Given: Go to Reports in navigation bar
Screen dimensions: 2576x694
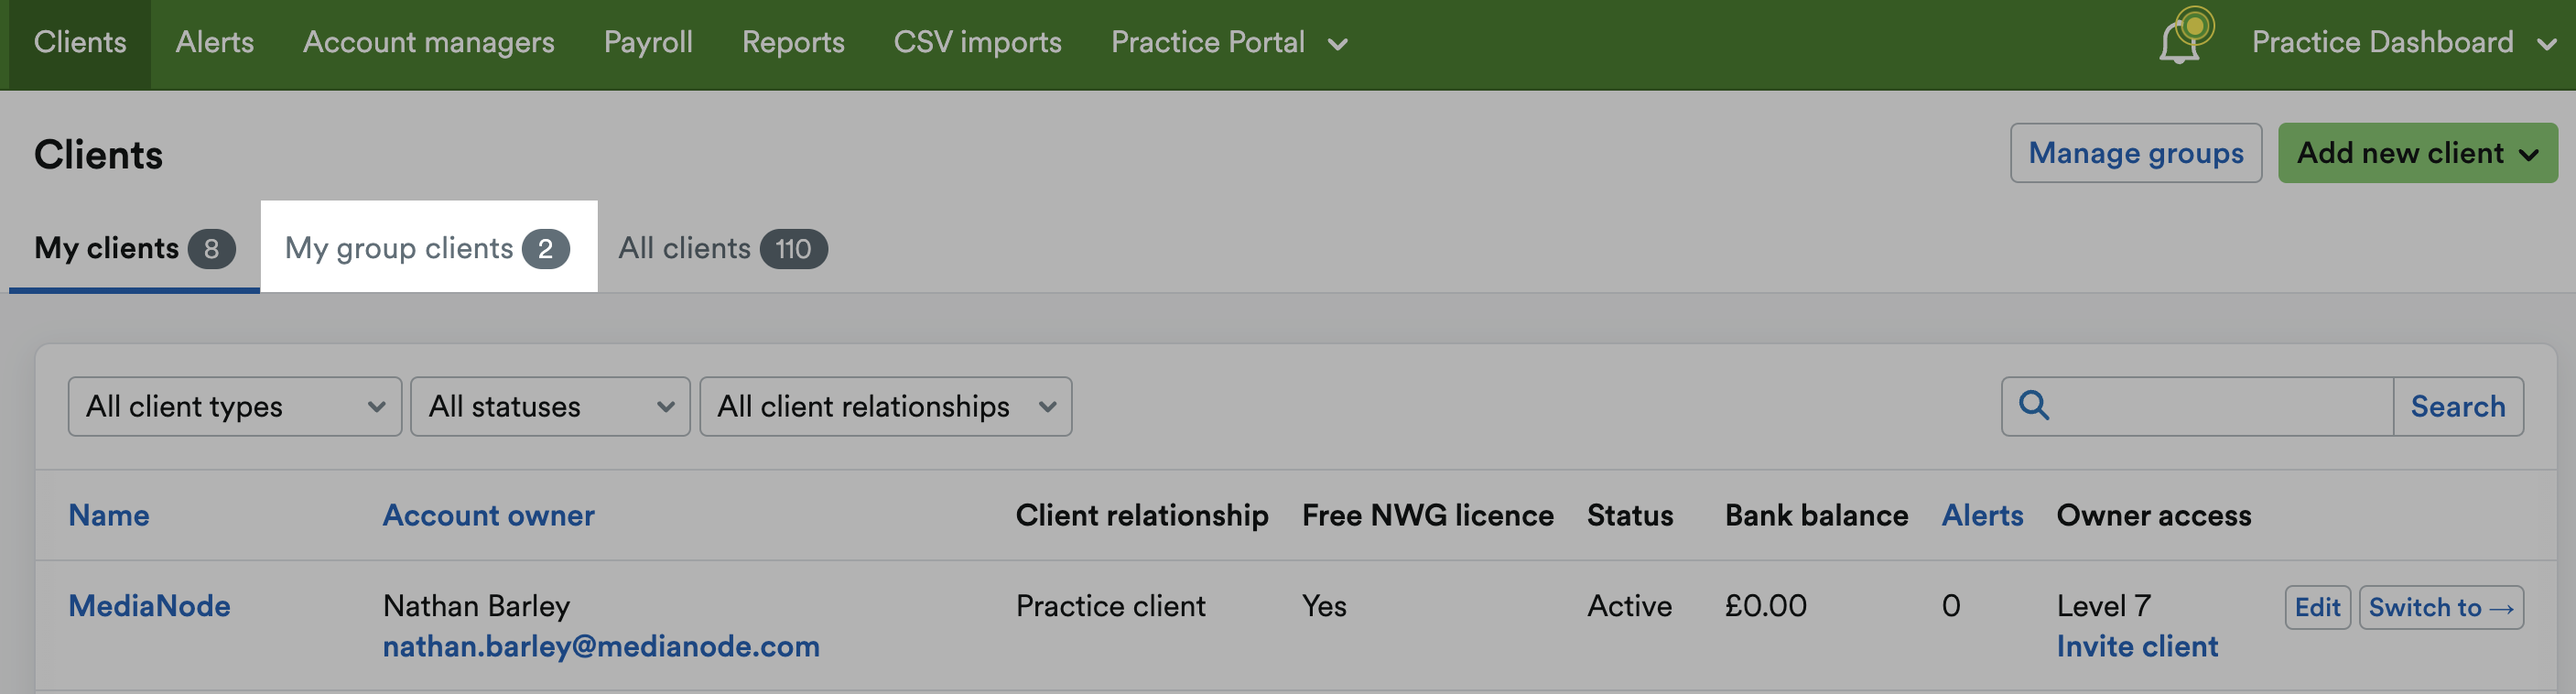Looking at the screenshot, I should point(793,42).
